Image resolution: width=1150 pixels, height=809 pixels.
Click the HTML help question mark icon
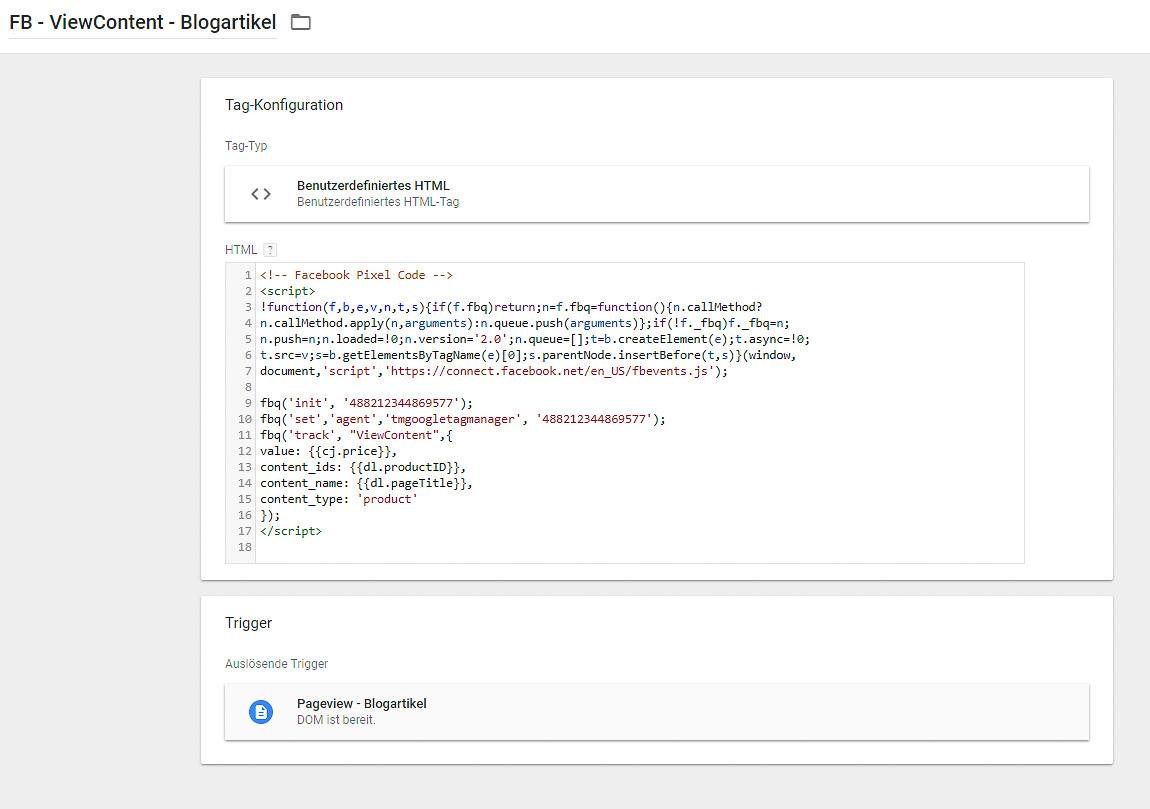click(x=270, y=250)
